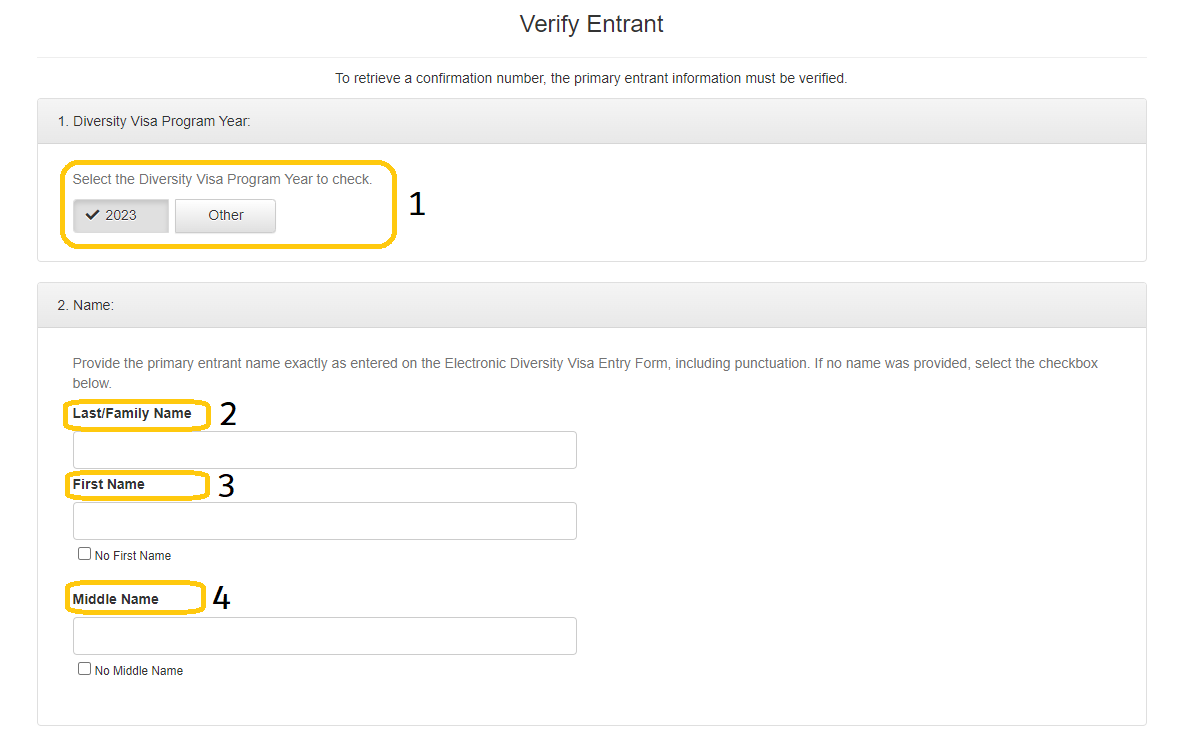This screenshot has height=745, width=1189.
Task: Click the checkmark icon beside 2023
Action: coord(93,215)
